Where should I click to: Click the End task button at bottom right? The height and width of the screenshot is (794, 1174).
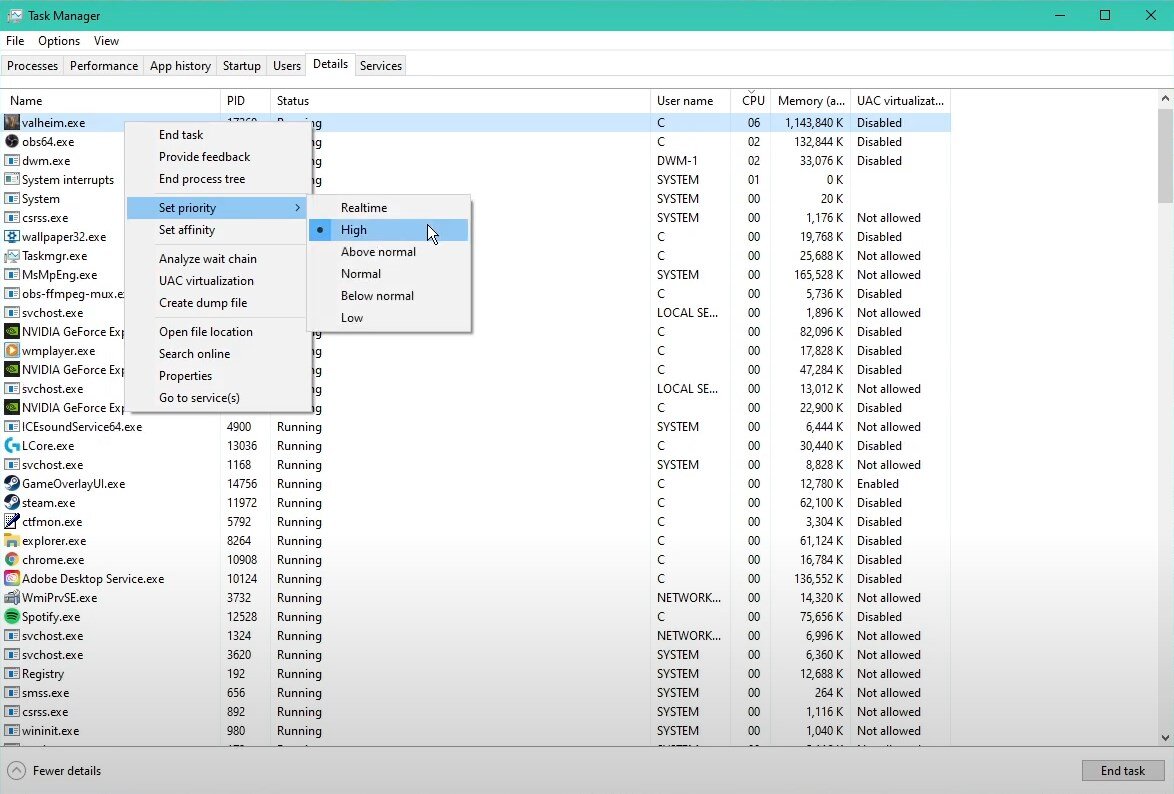tap(1122, 771)
